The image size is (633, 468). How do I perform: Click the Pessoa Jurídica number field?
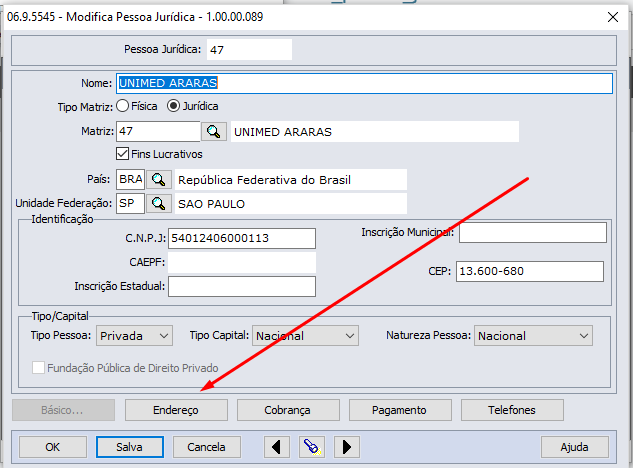pos(249,49)
